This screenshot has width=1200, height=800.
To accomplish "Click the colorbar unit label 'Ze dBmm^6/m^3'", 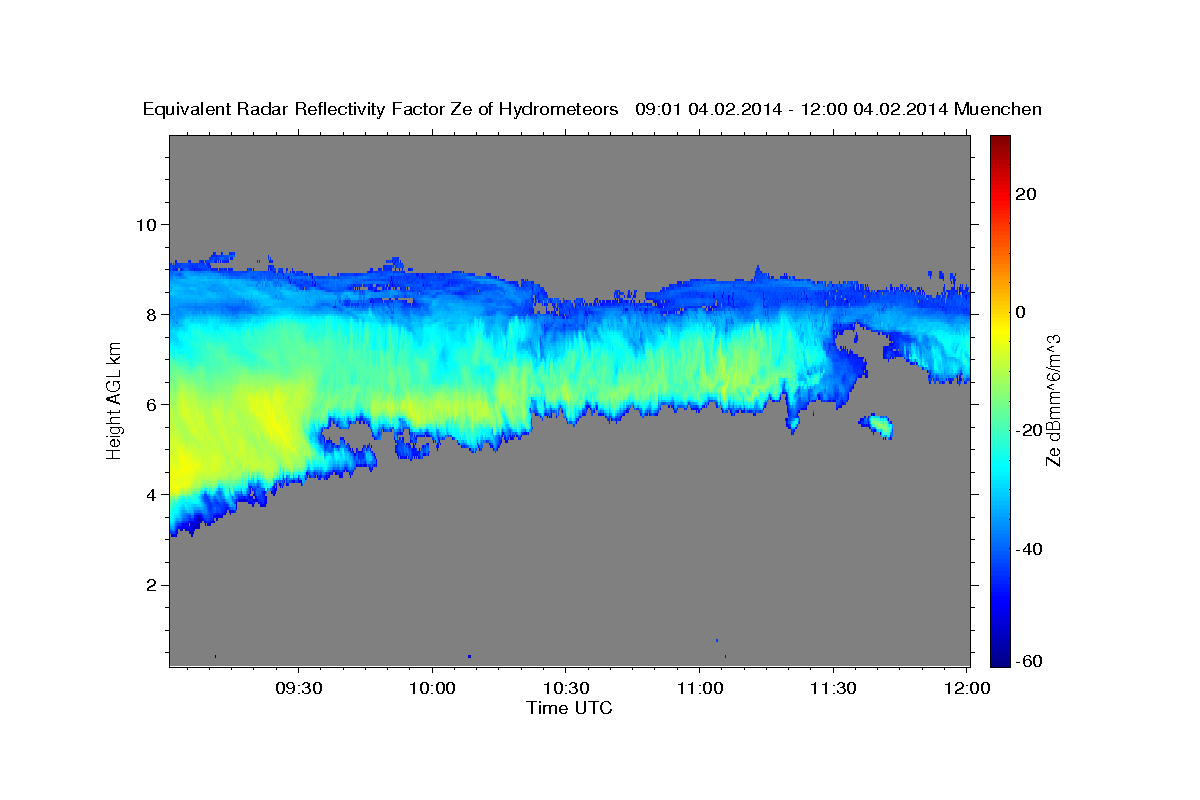I will 1053,401.
